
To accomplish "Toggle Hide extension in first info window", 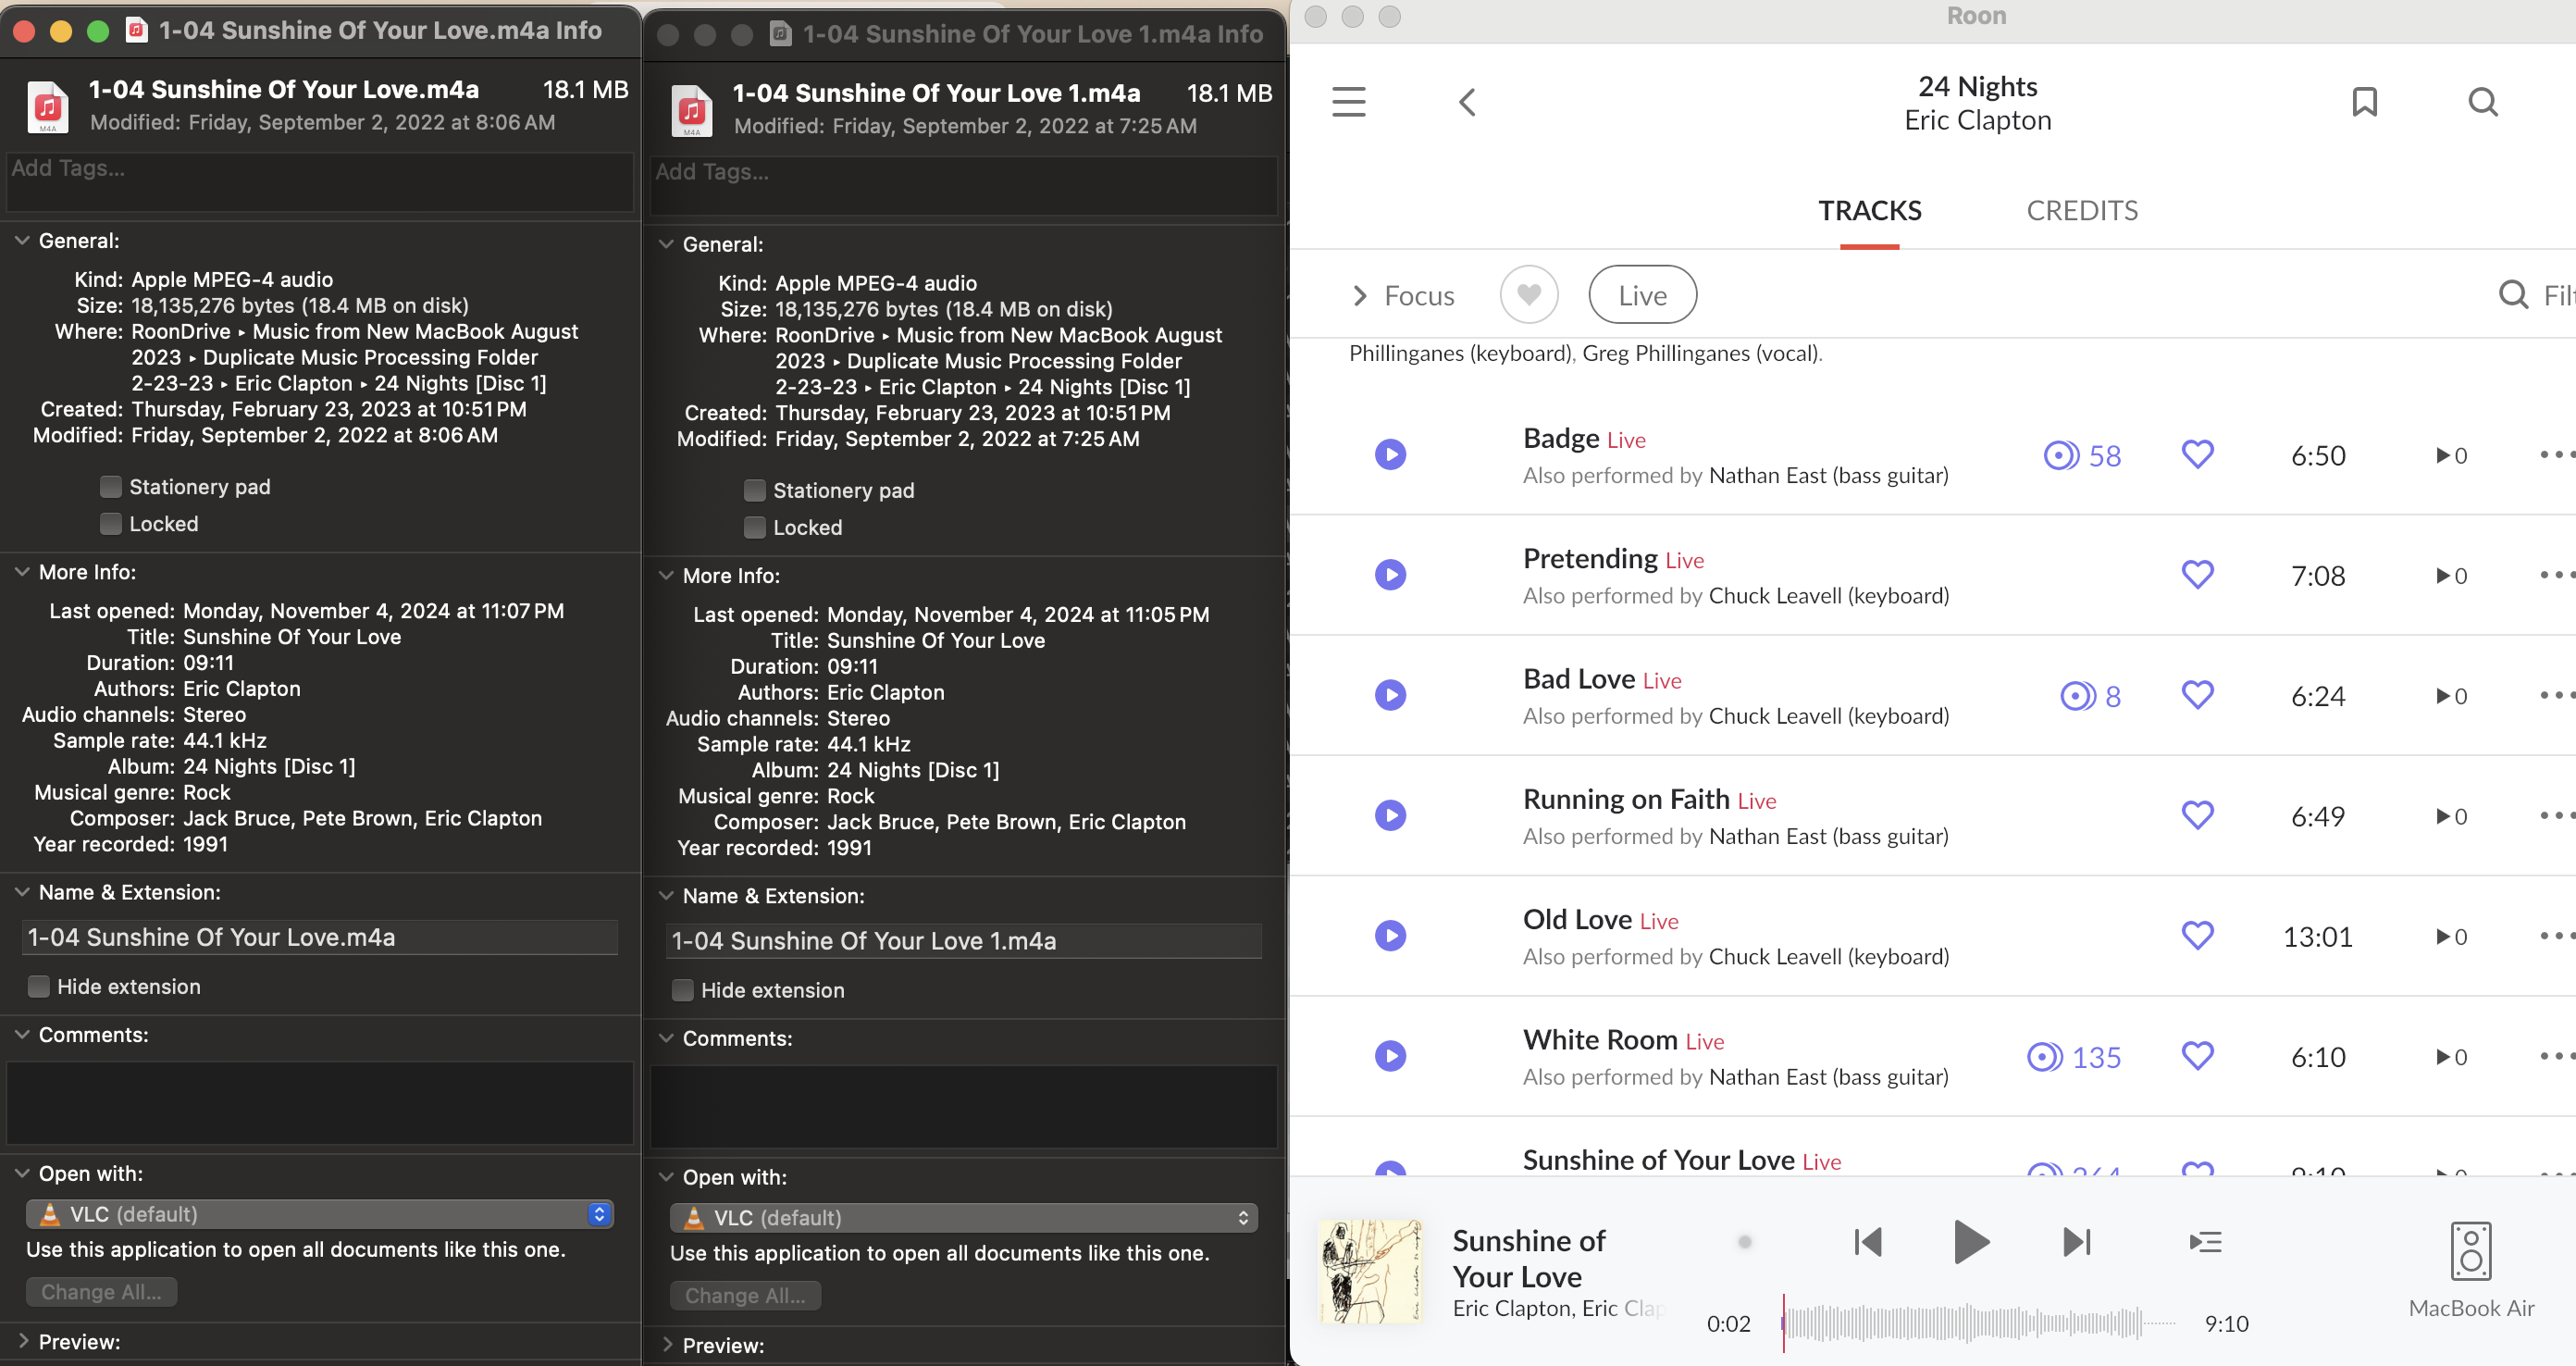I will (39, 987).
